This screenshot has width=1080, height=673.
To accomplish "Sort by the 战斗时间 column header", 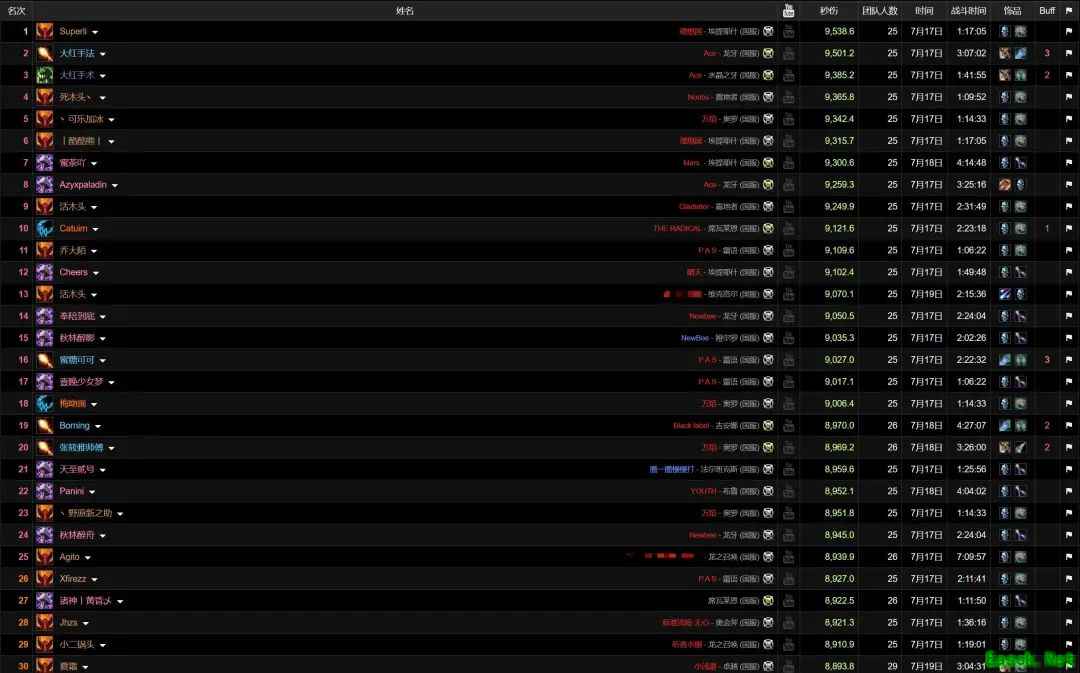I will [968, 10].
